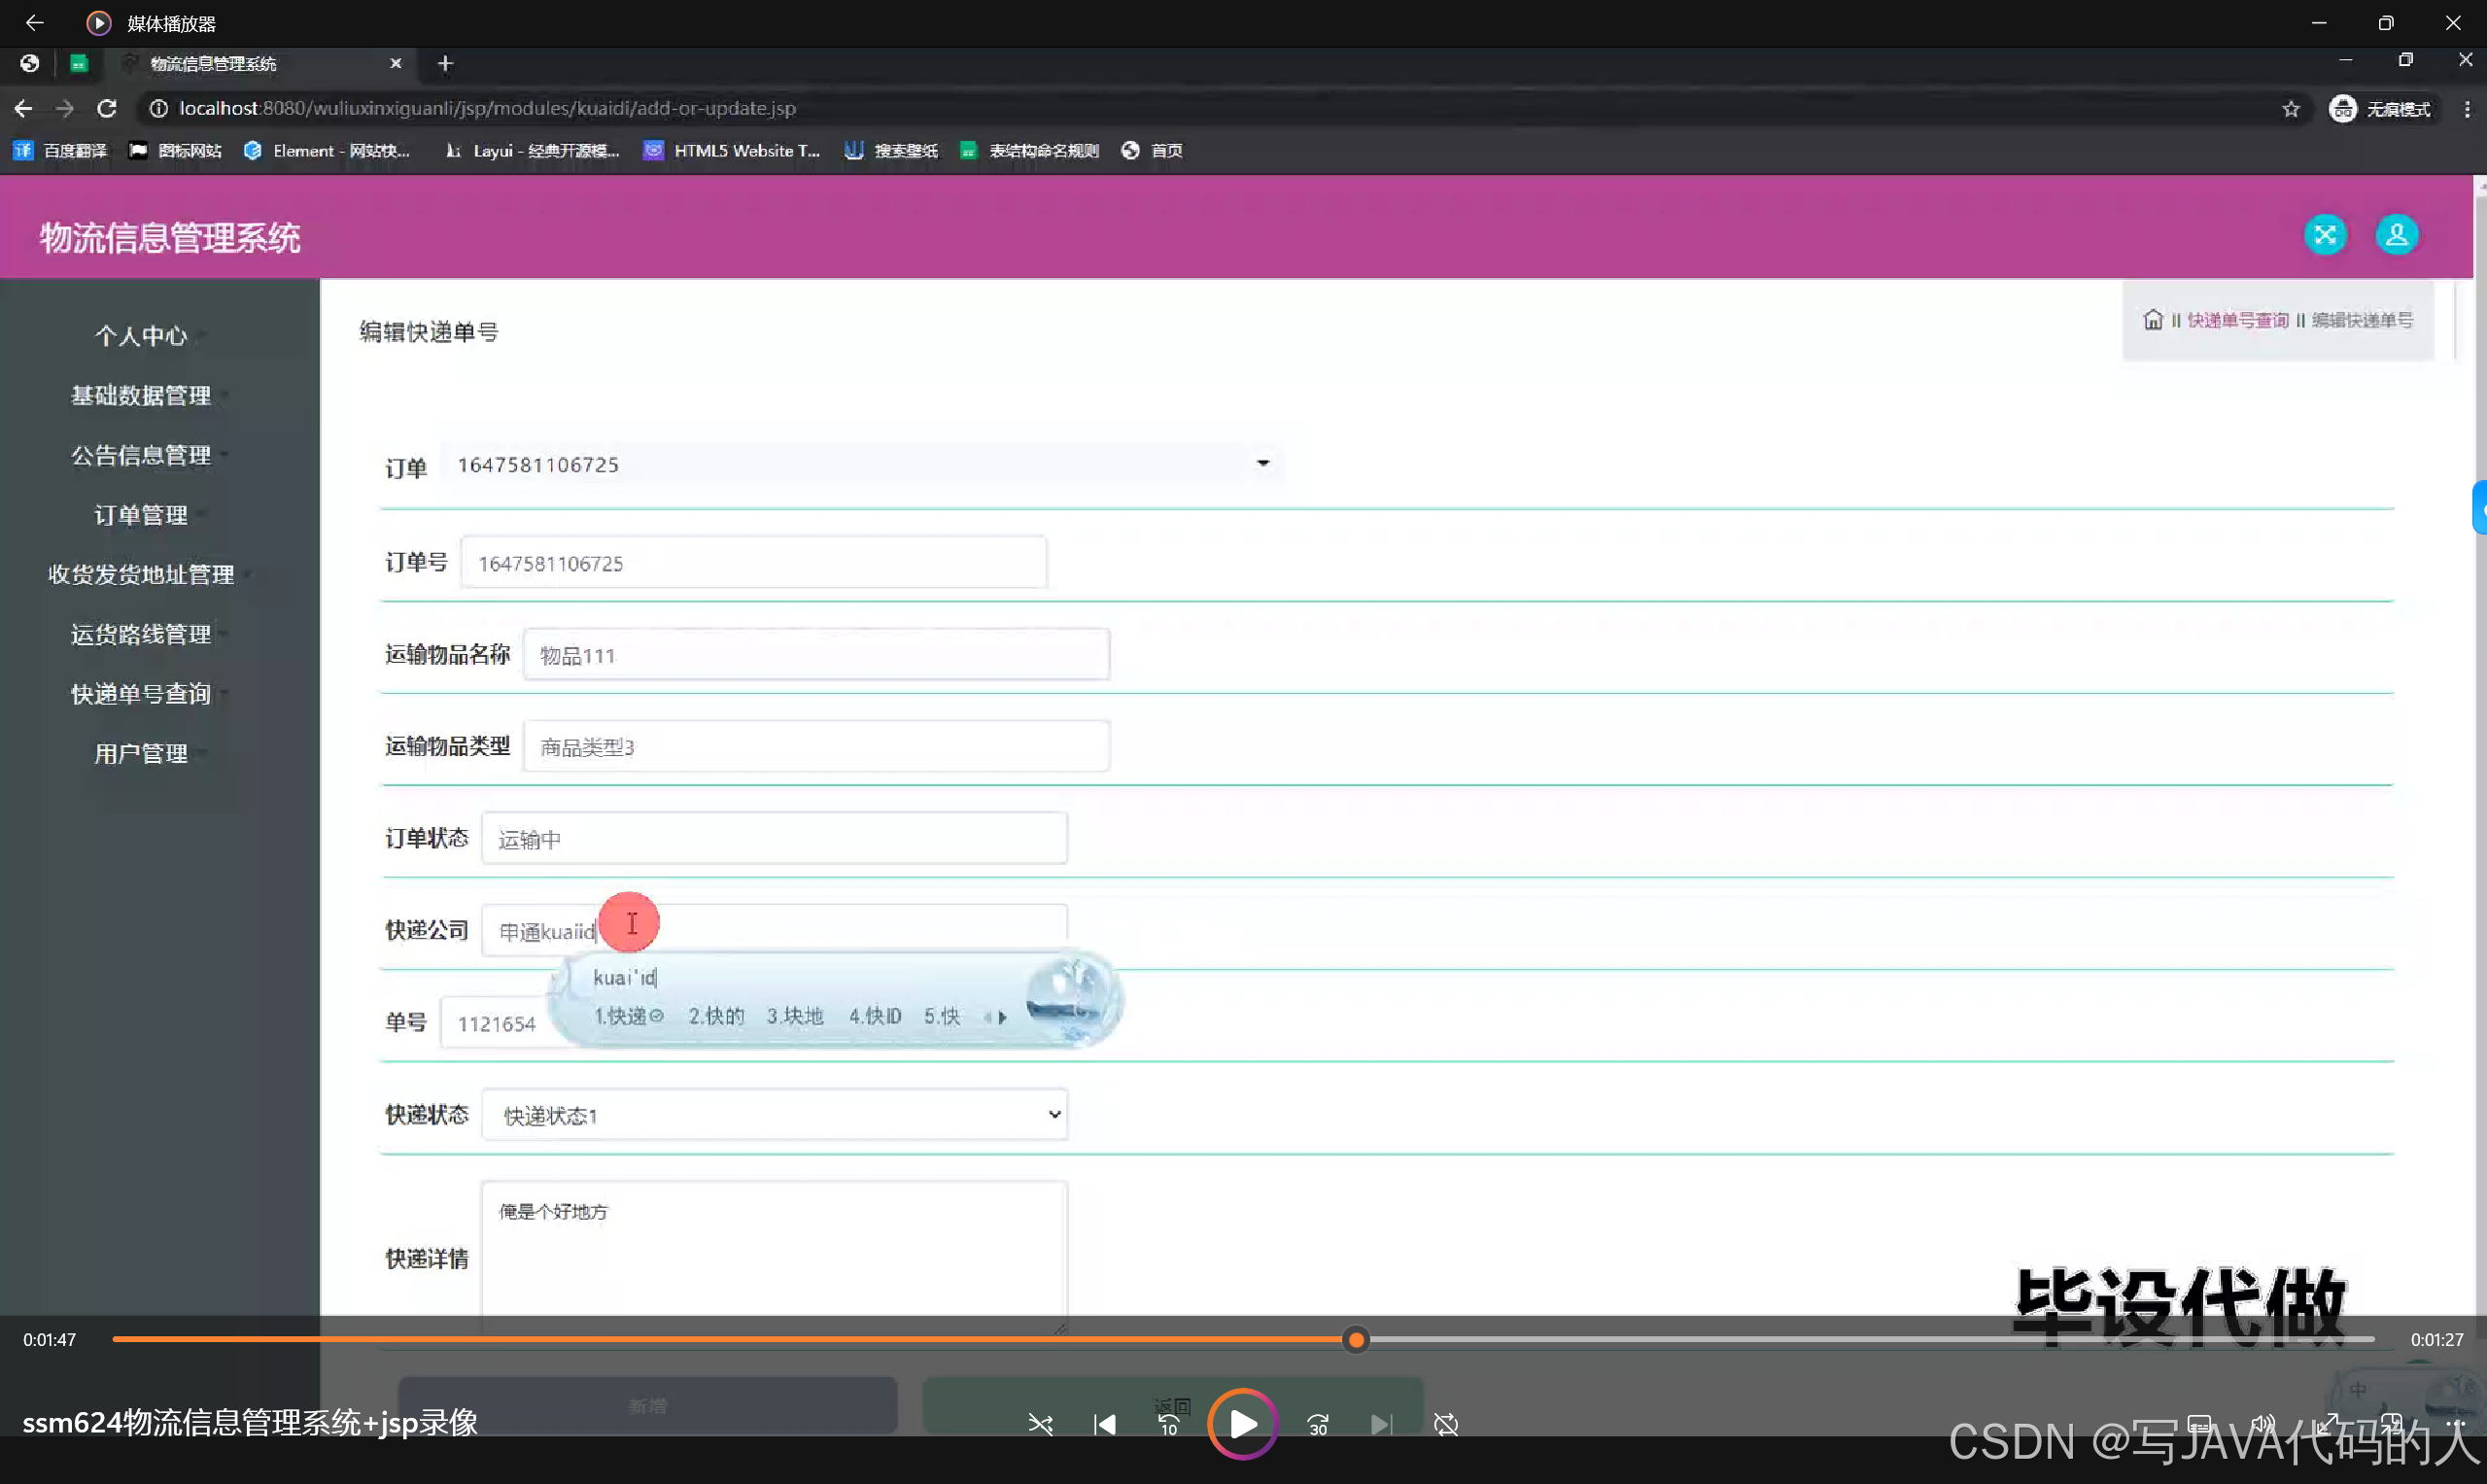Click the 快递公司 input field
Screen dimensions: 2487x1484
click(x=830, y=931)
